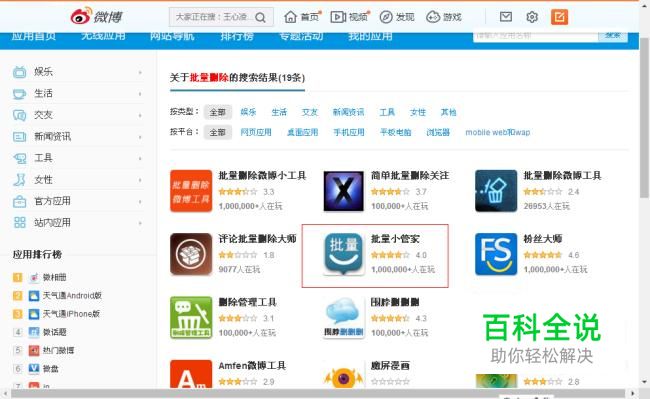Click the search magnifier icon in the top bar
Viewport: 650px width, 399px height.
260,17
